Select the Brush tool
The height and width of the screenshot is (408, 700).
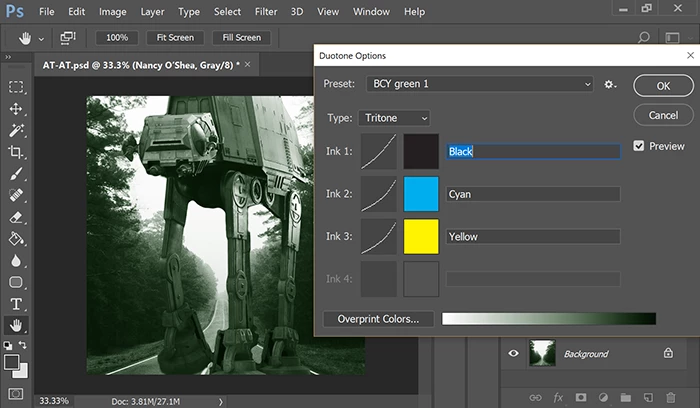[x=16, y=174]
